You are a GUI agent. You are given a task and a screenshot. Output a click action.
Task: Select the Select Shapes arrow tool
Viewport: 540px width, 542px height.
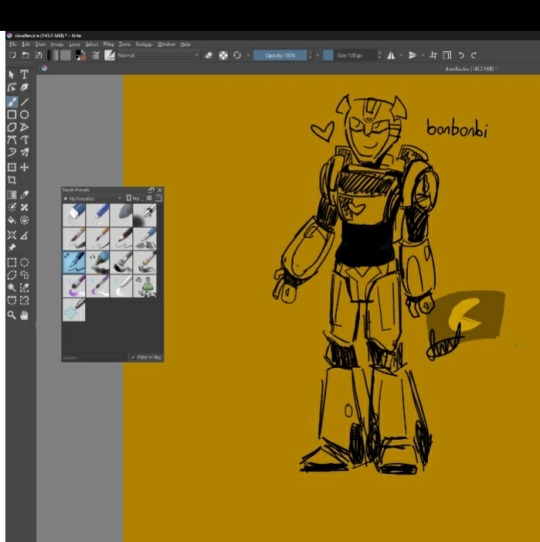point(11,74)
